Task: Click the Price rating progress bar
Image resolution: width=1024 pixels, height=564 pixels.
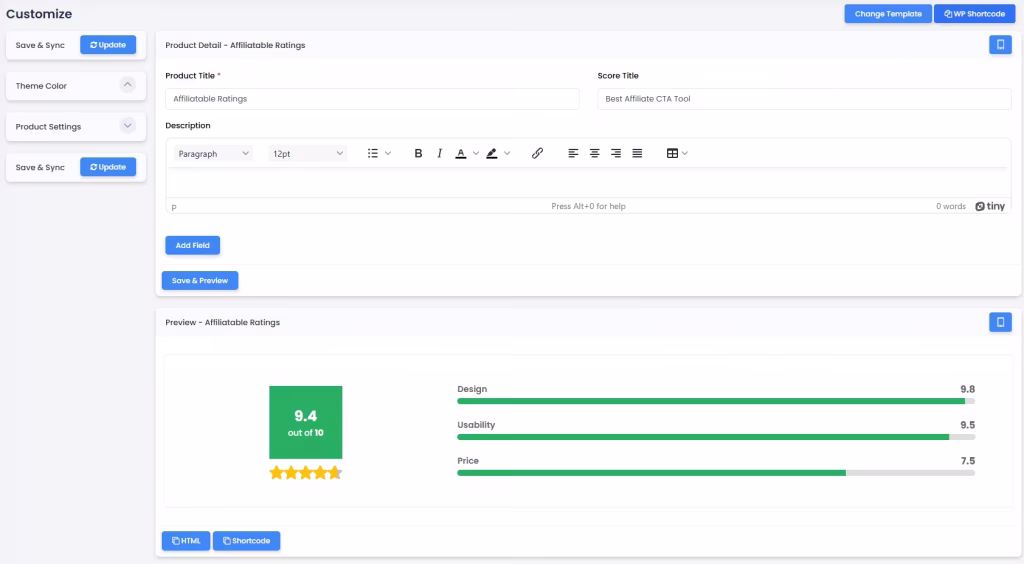Action: tap(716, 473)
